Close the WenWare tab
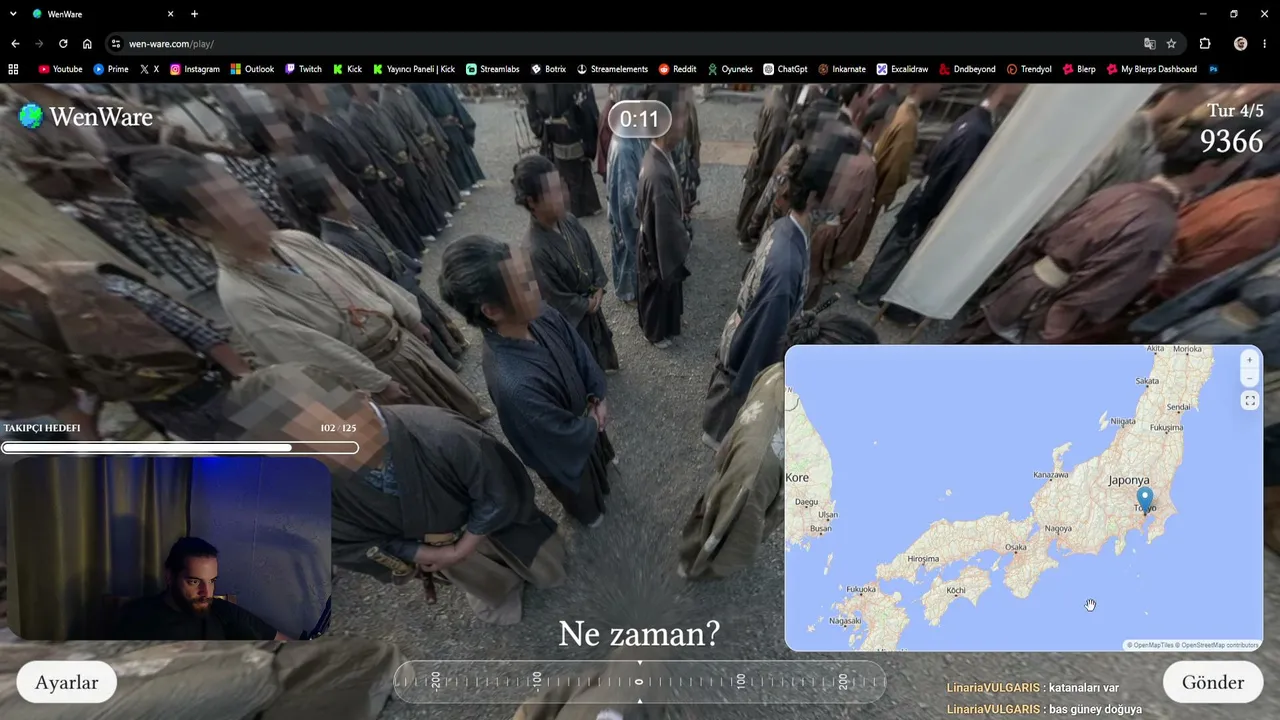 click(x=170, y=14)
